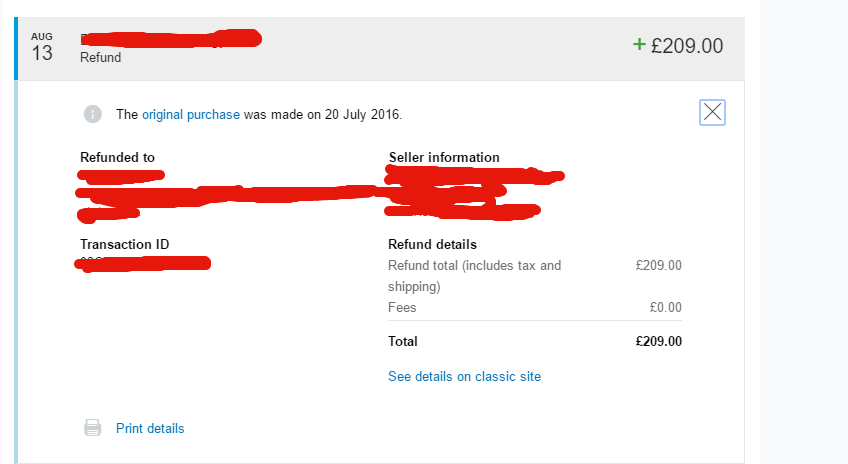Select the "Print details" link

coord(150,428)
